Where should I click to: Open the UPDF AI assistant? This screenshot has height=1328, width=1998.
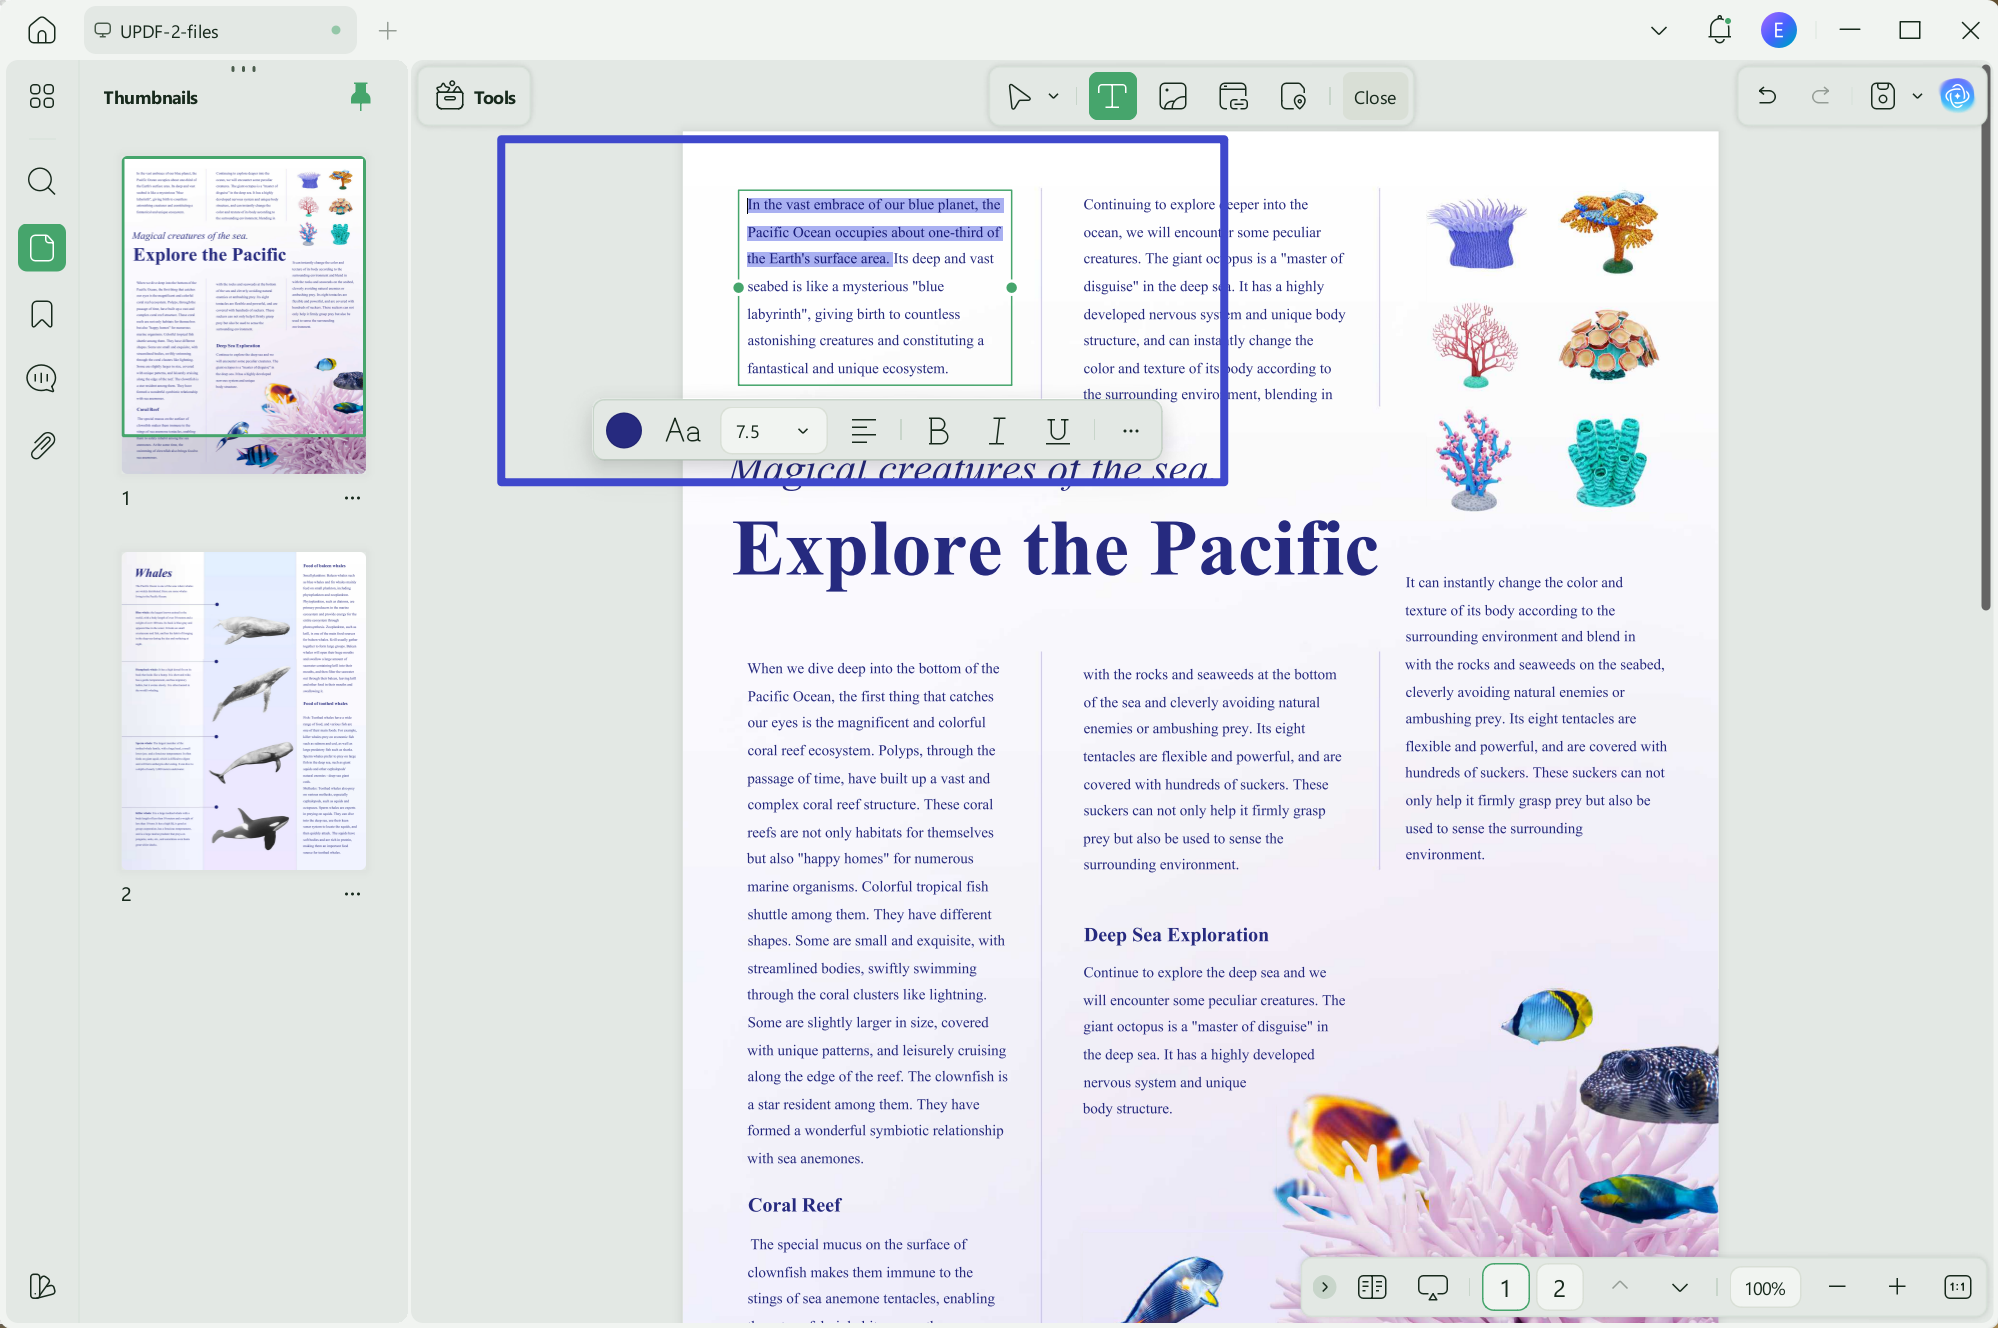(1957, 96)
